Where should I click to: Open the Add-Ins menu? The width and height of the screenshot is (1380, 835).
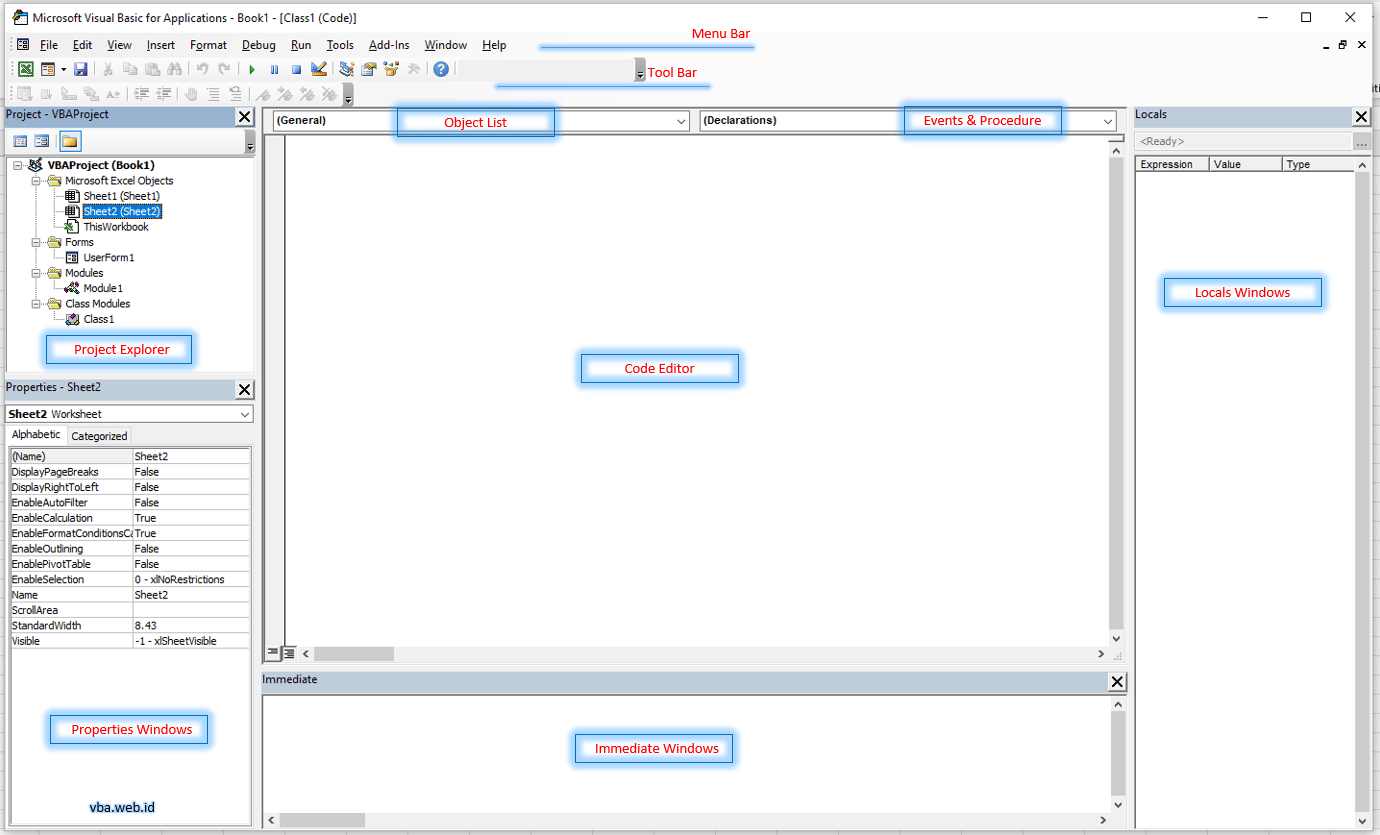389,45
